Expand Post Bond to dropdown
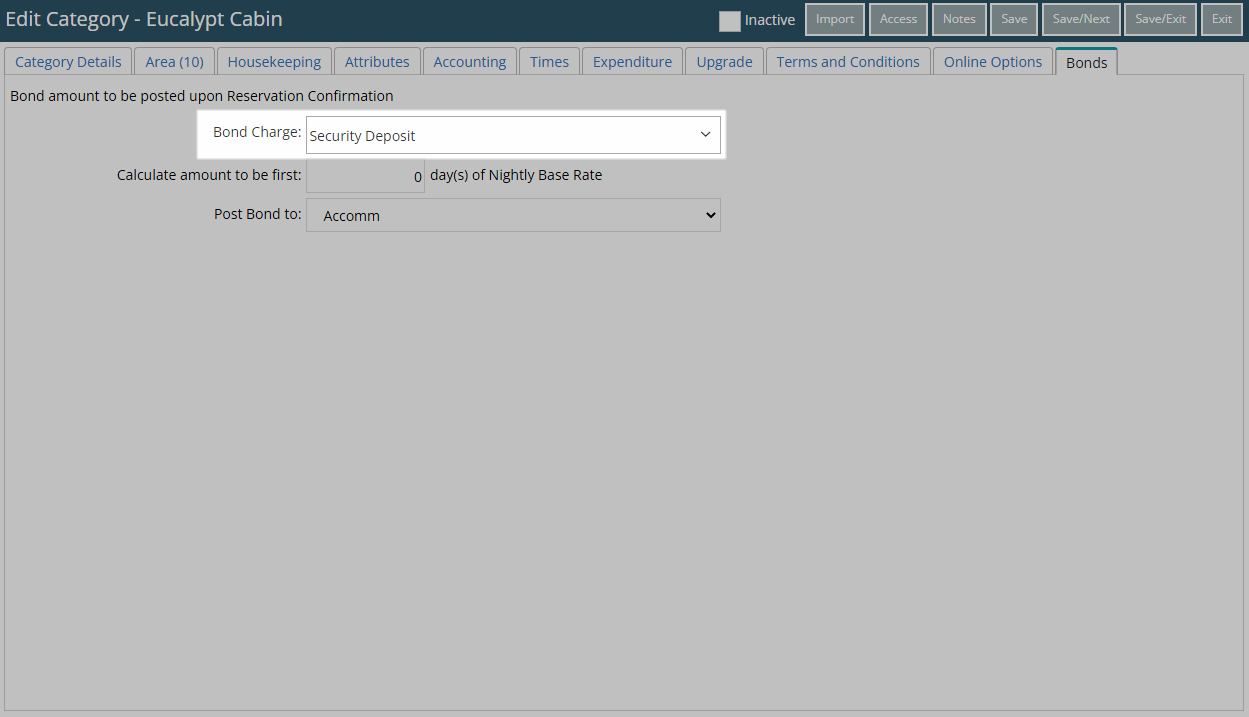This screenshot has height=717, width=1249. point(513,215)
